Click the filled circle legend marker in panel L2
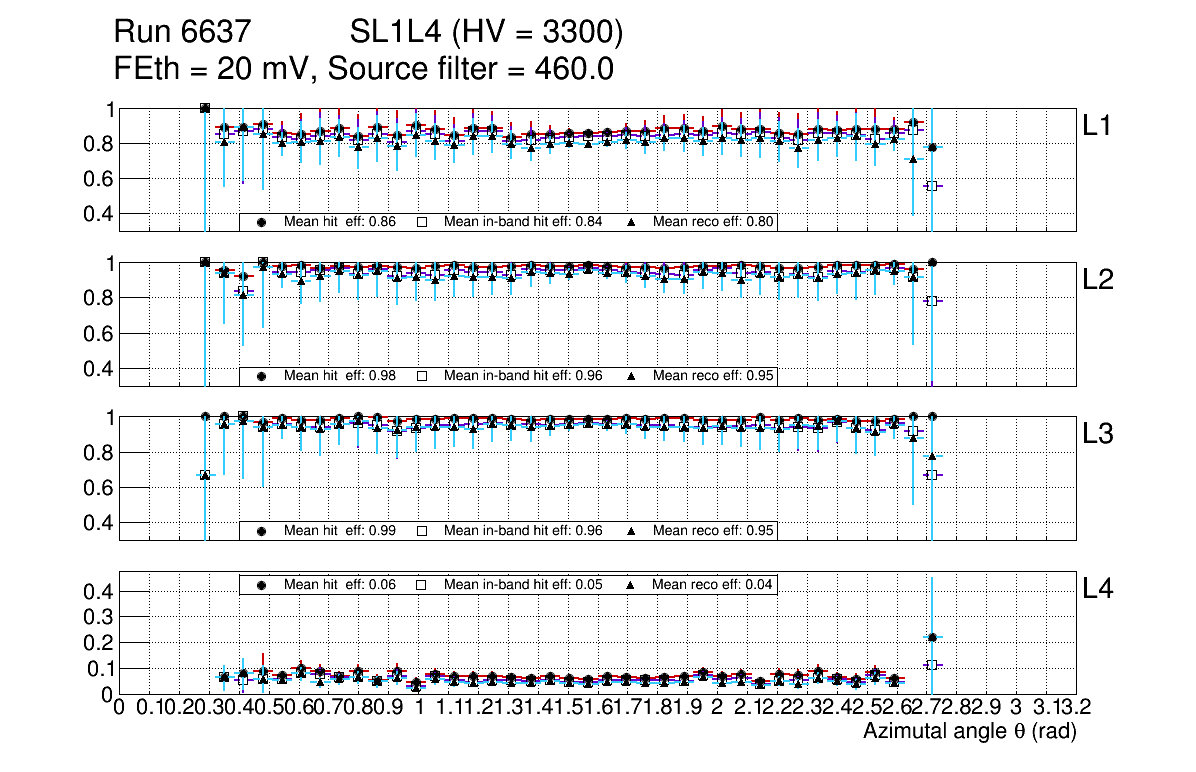The height and width of the screenshot is (772, 1196). (261, 376)
